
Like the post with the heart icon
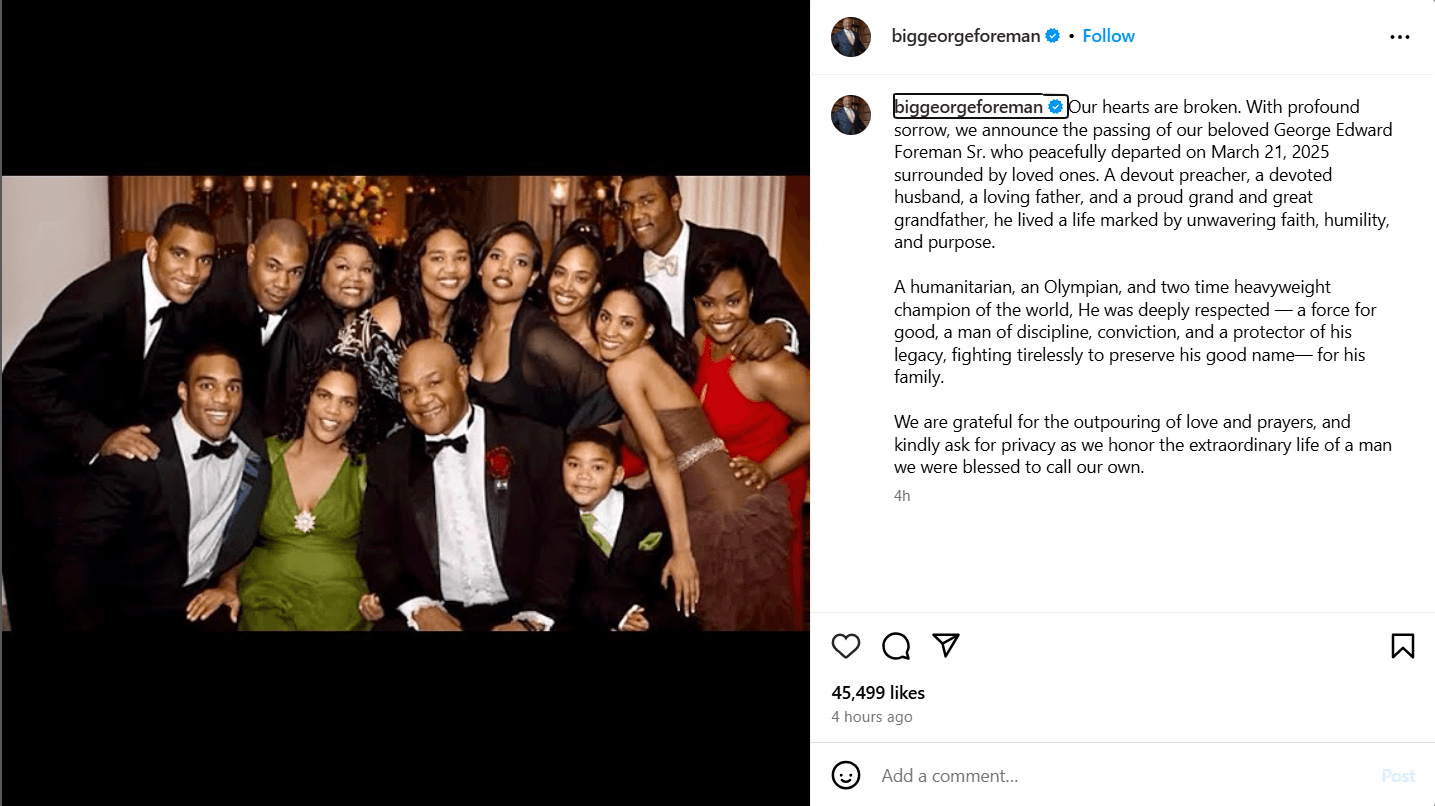pyautogui.click(x=846, y=646)
